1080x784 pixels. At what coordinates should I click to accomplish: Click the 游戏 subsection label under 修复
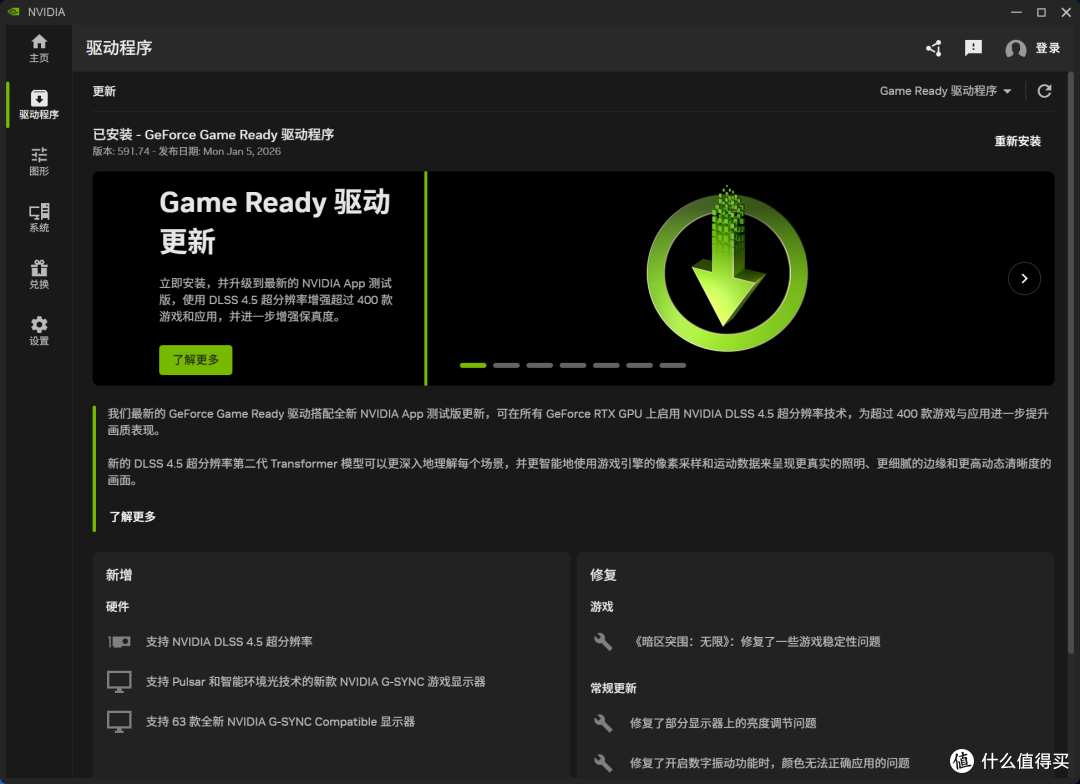(601, 607)
